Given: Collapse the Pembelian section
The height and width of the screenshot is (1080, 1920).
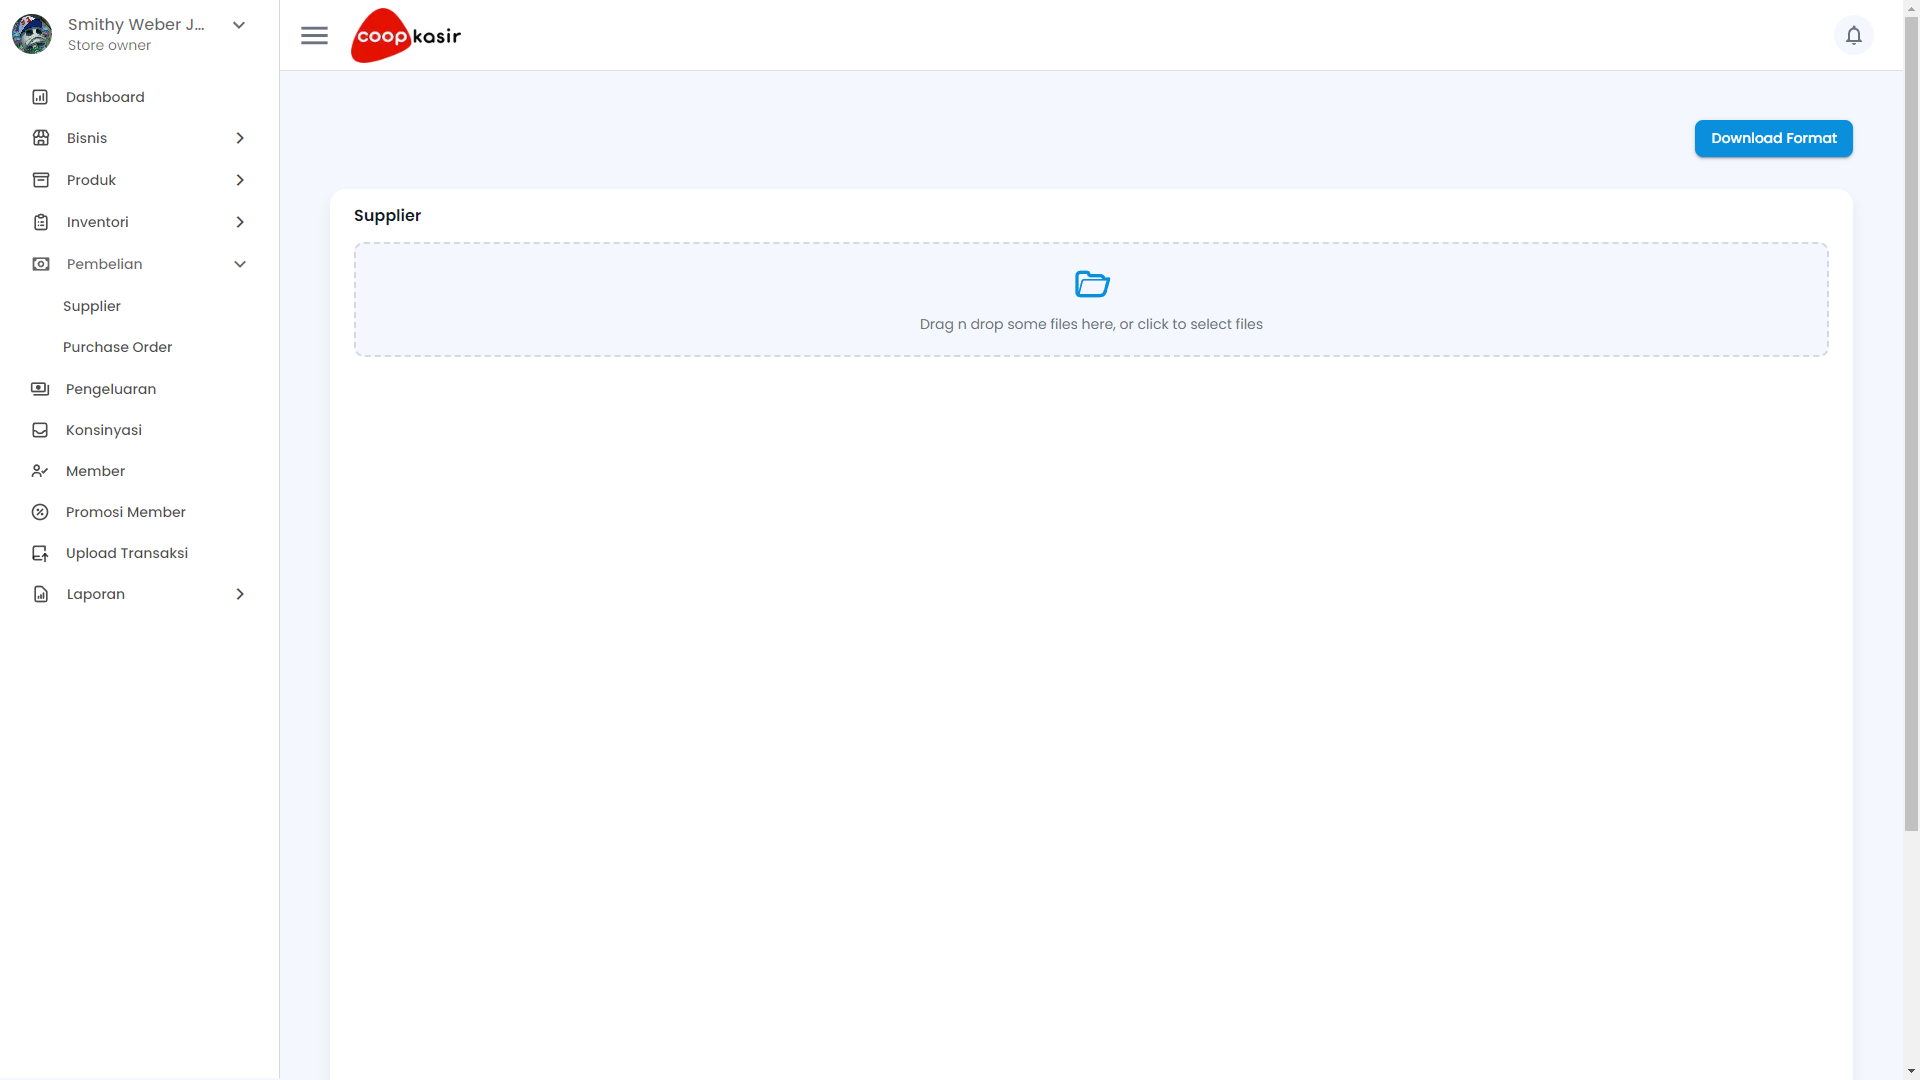Looking at the screenshot, I should pyautogui.click(x=240, y=264).
